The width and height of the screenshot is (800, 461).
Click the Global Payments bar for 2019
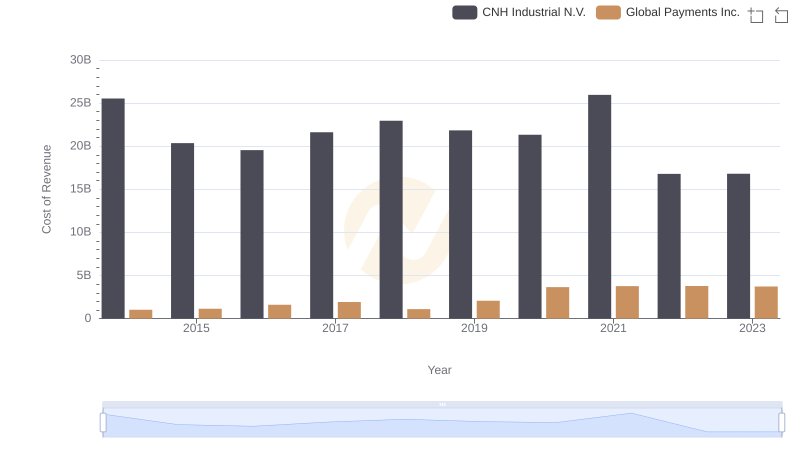[x=488, y=310]
